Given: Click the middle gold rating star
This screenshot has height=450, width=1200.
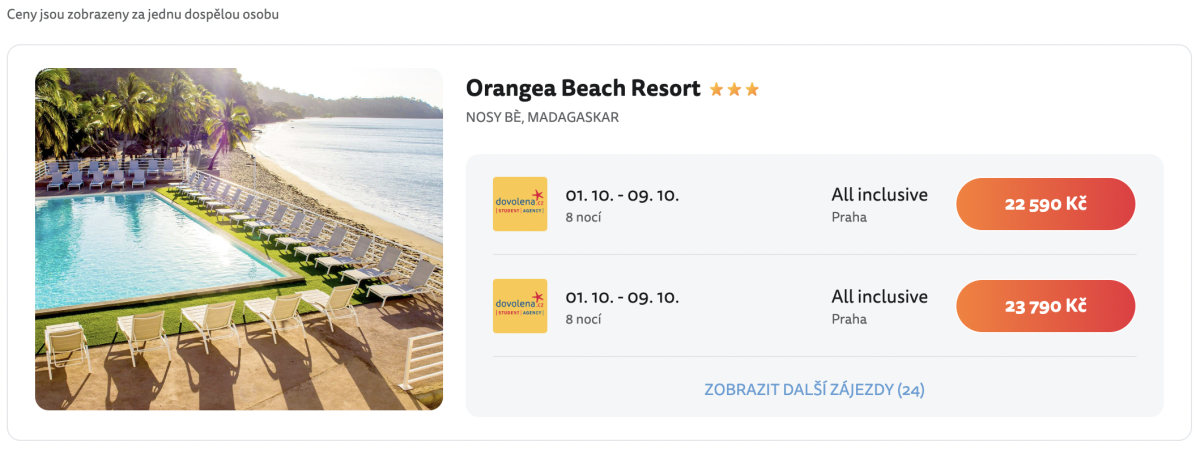Looking at the screenshot, I should pos(735,90).
